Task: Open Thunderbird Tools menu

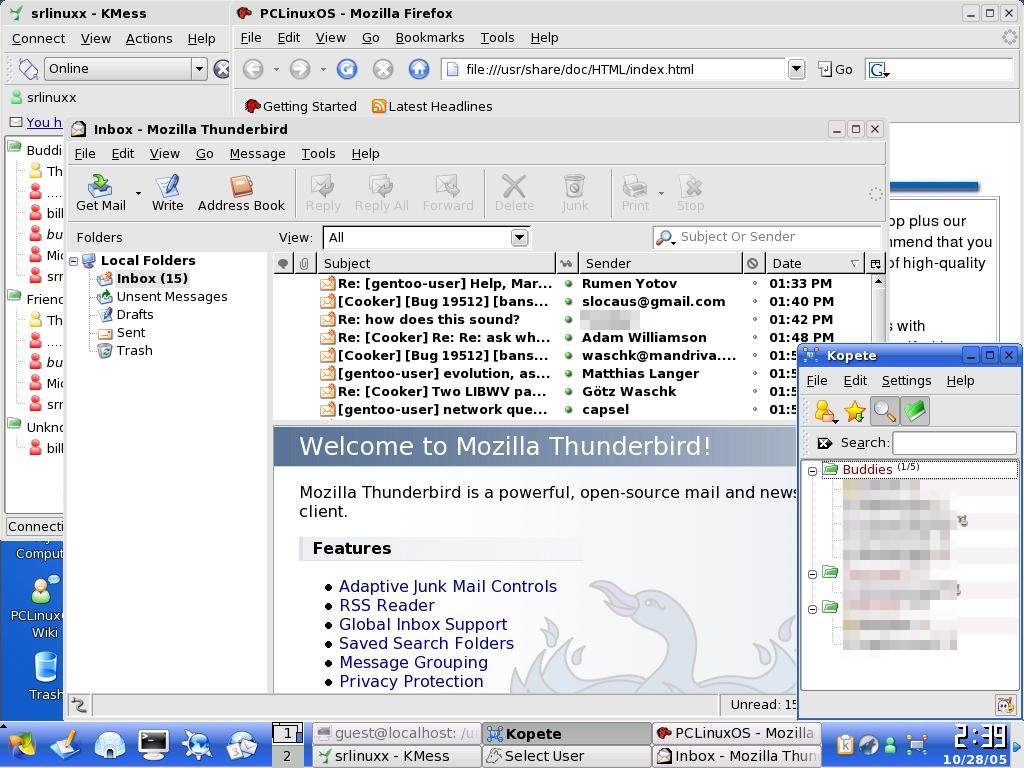Action: click(318, 154)
